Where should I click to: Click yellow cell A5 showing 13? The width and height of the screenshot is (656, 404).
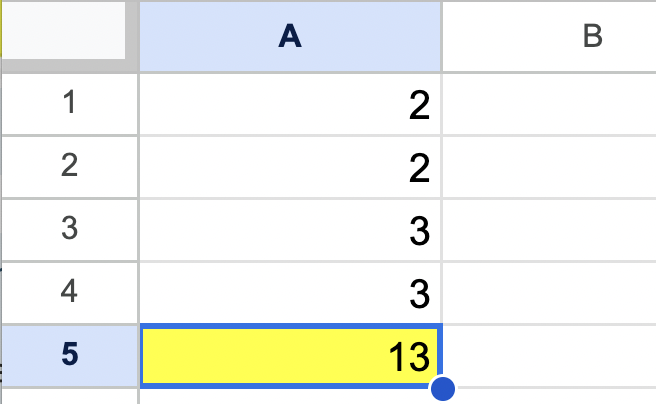click(x=290, y=355)
